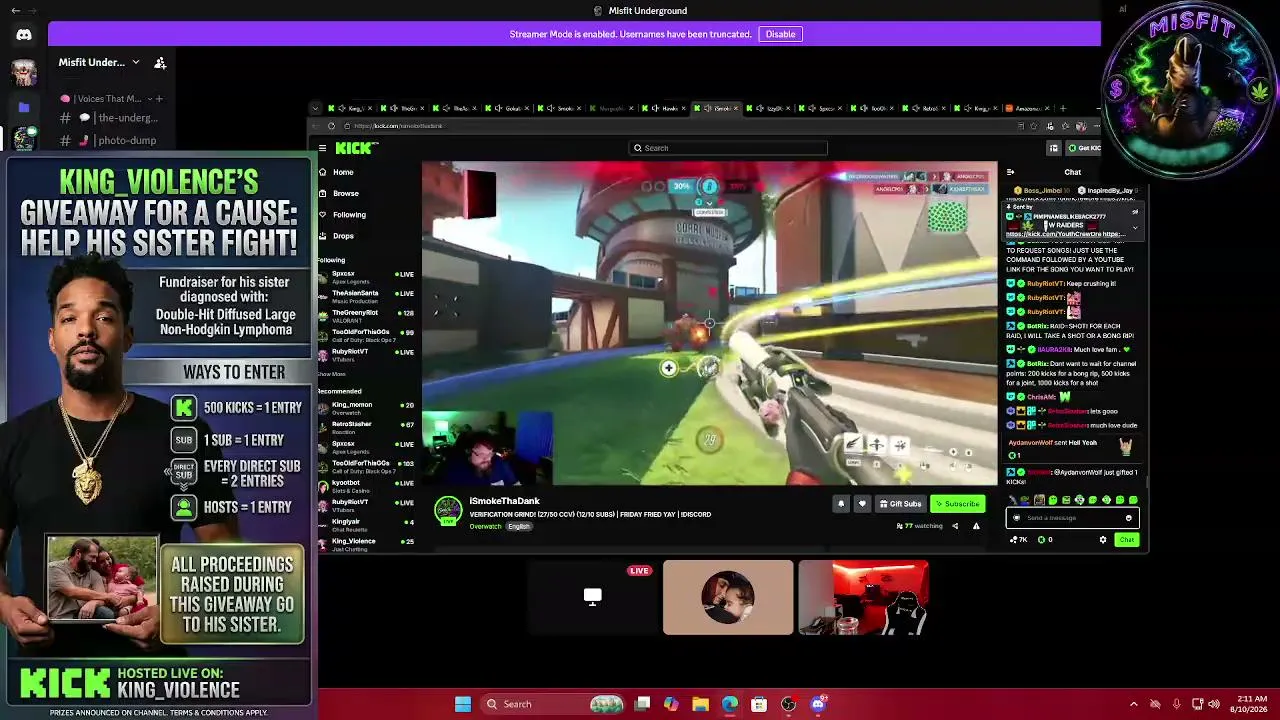The width and height of the screenshot is (1280, 720).
Task: Click the Windows taskbar Search box
Action: tap(551, 704)
